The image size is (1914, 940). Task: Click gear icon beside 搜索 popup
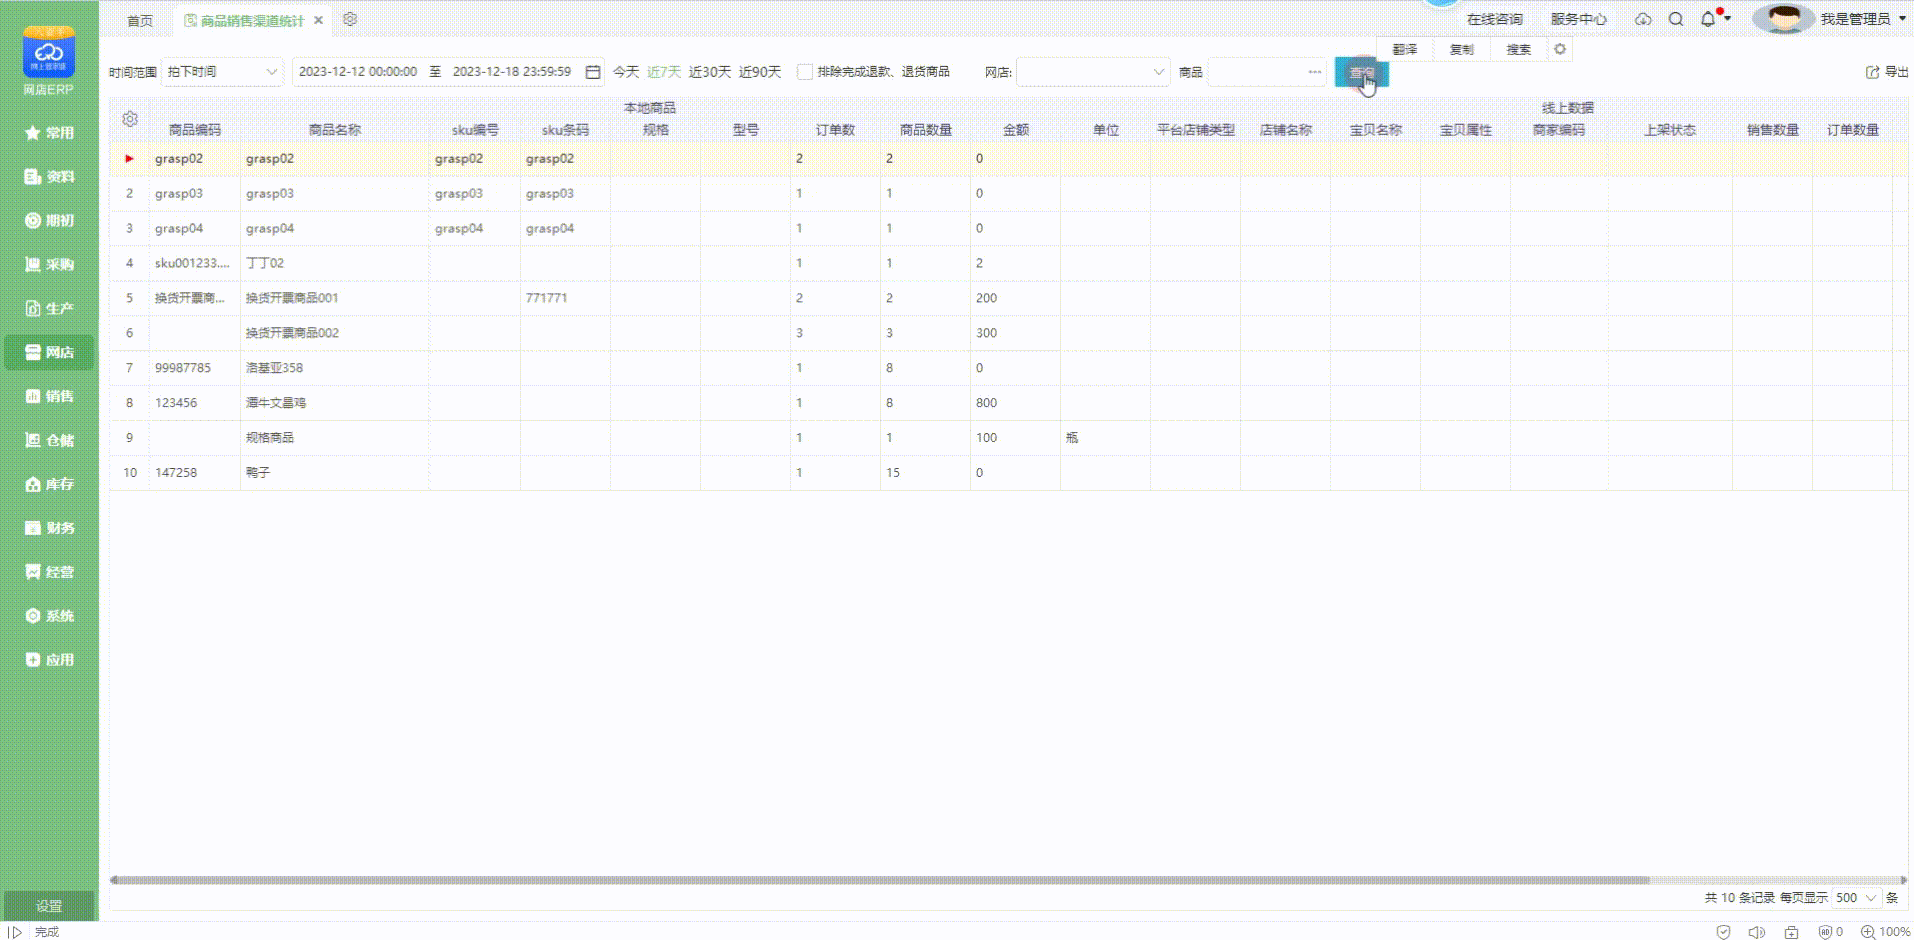click(1560, 49)
